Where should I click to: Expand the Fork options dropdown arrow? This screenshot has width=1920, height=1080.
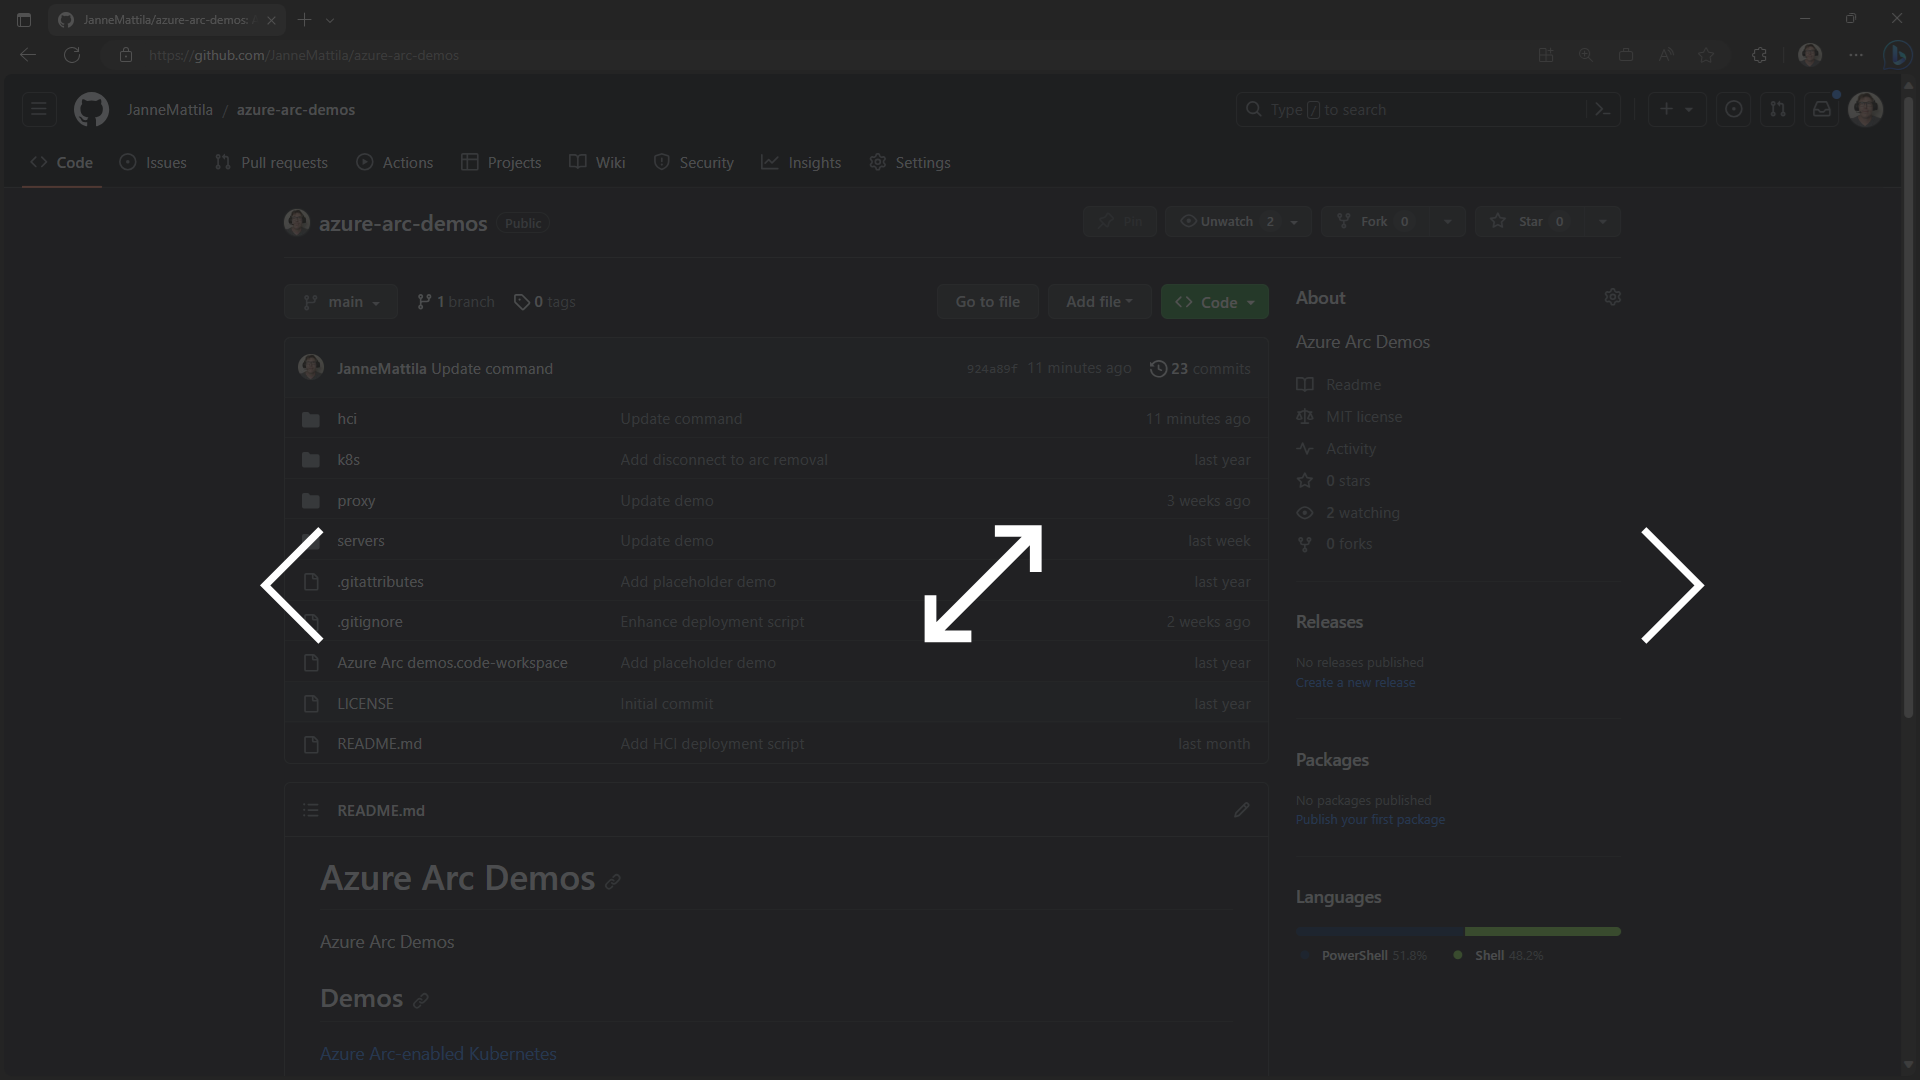(1447, 221)
